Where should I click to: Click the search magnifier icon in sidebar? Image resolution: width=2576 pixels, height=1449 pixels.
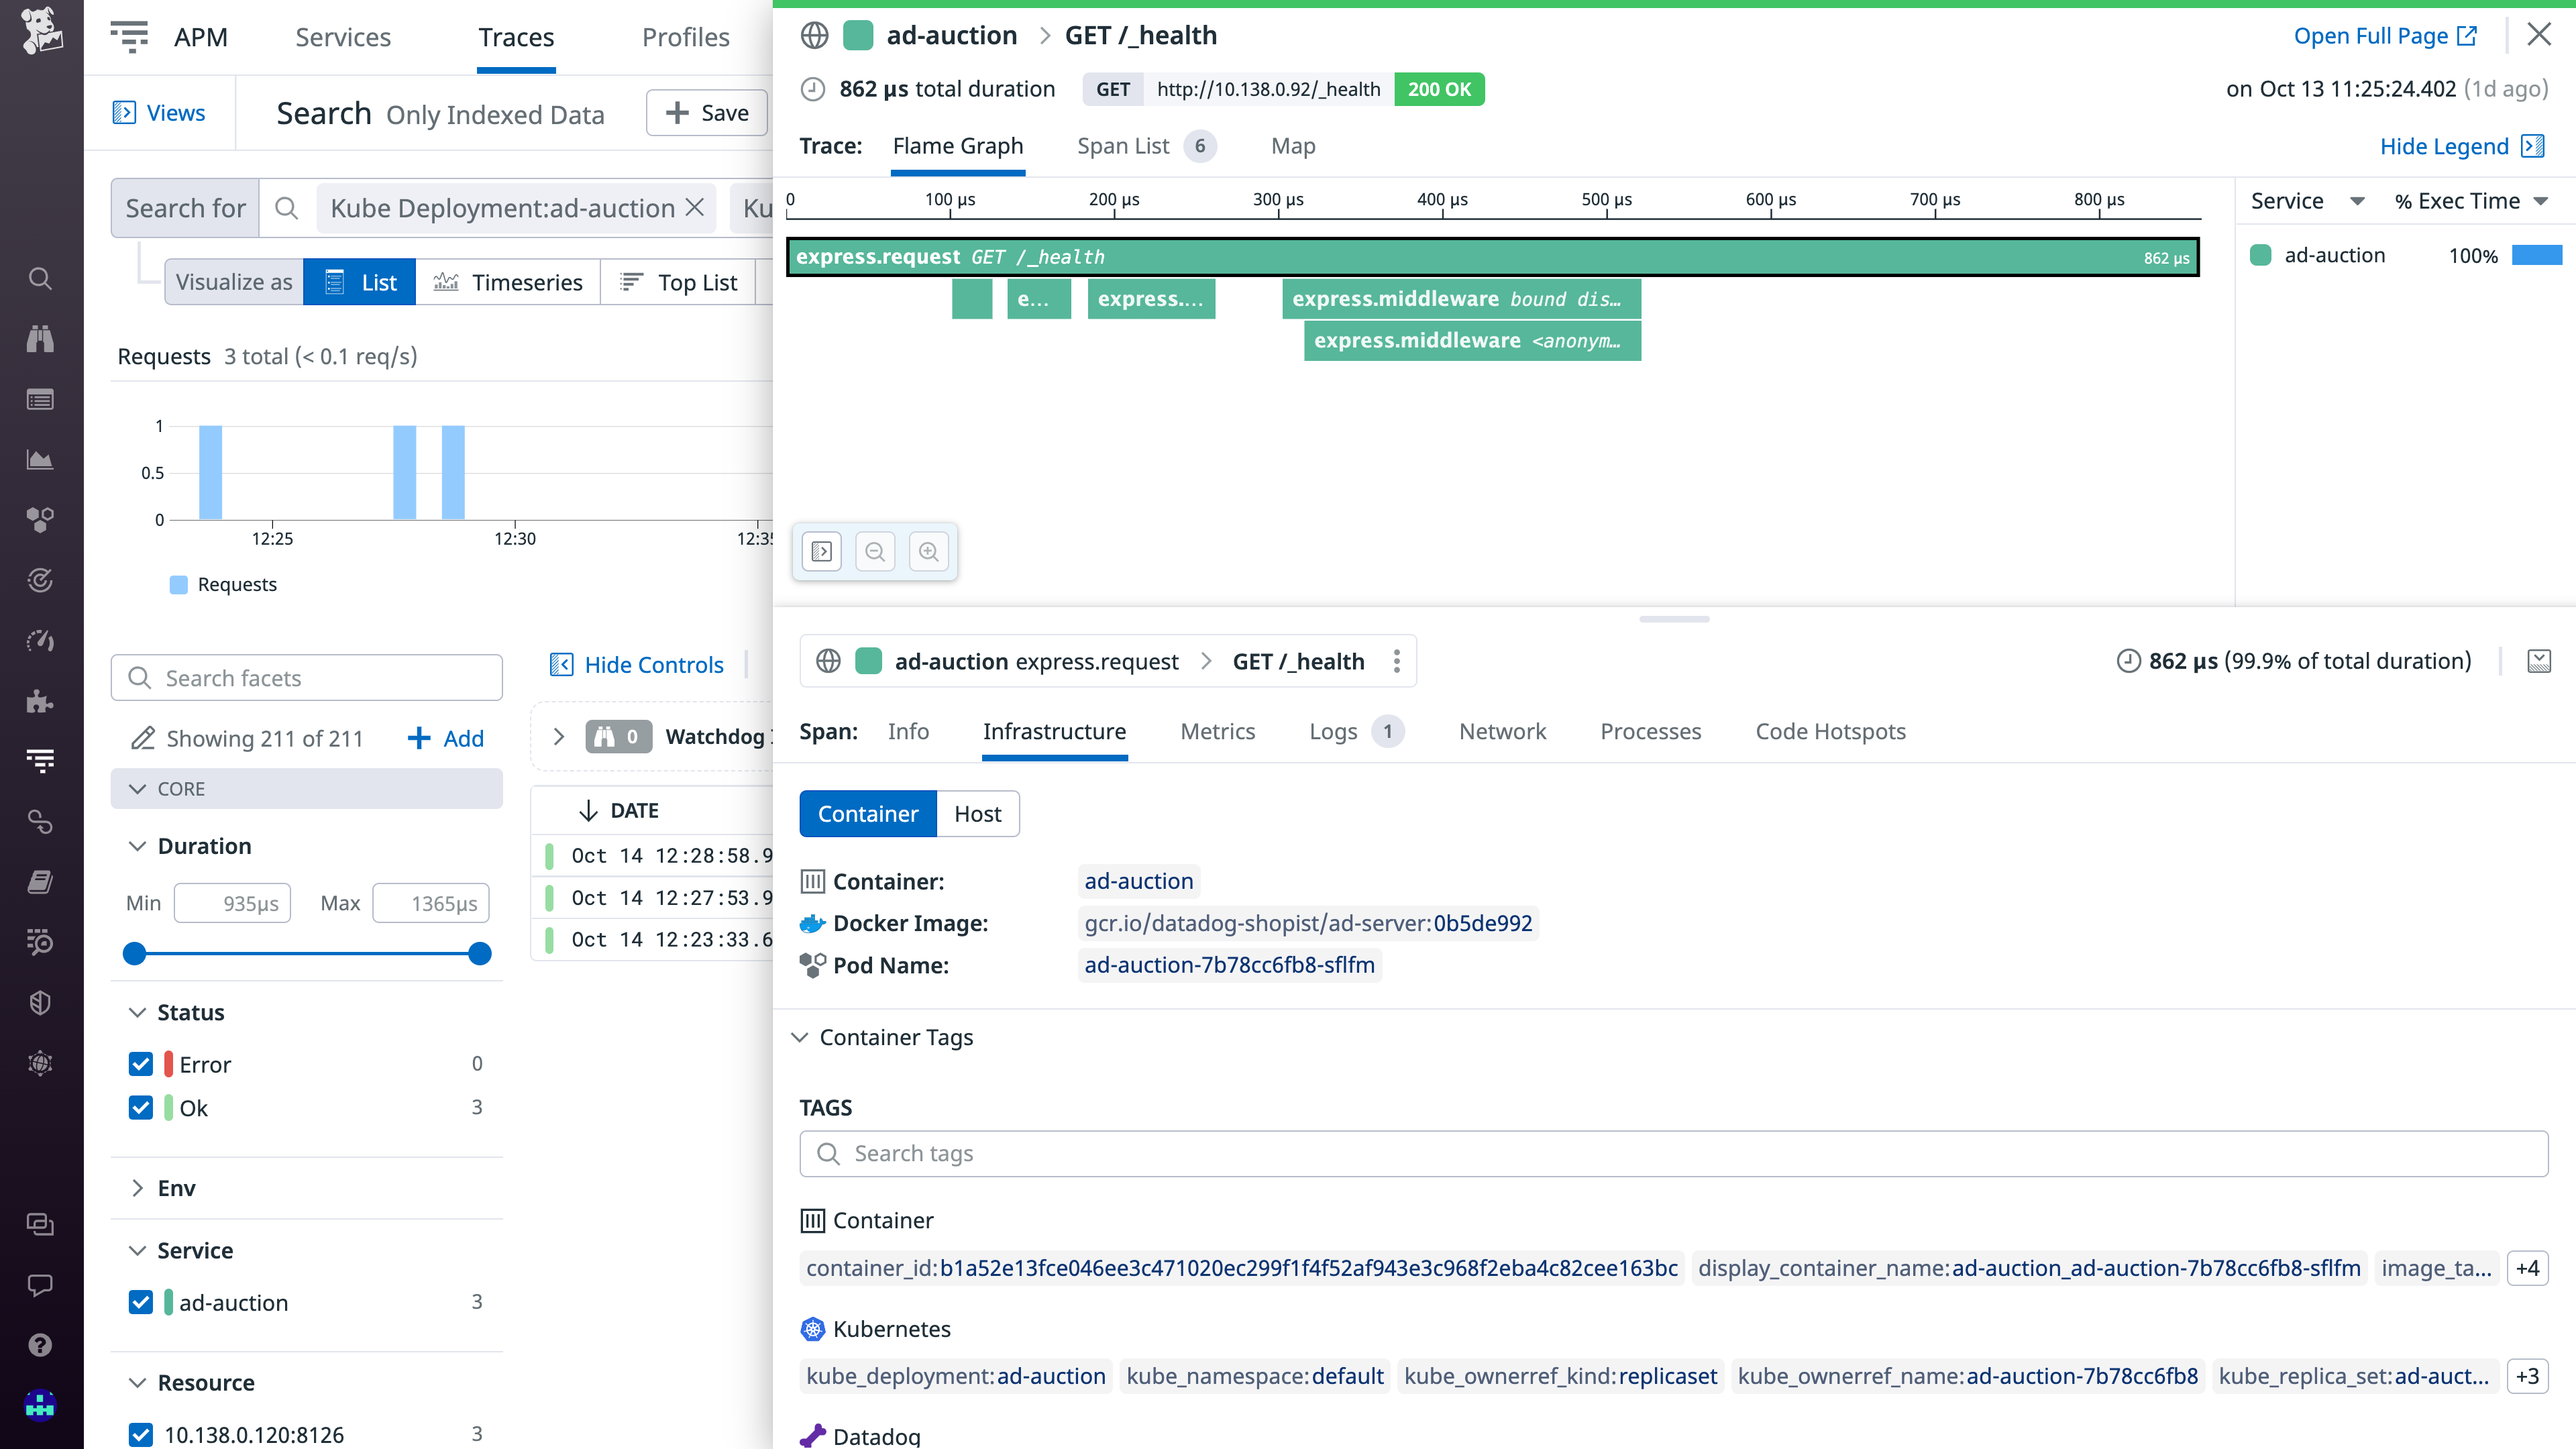tap(40, 278)
